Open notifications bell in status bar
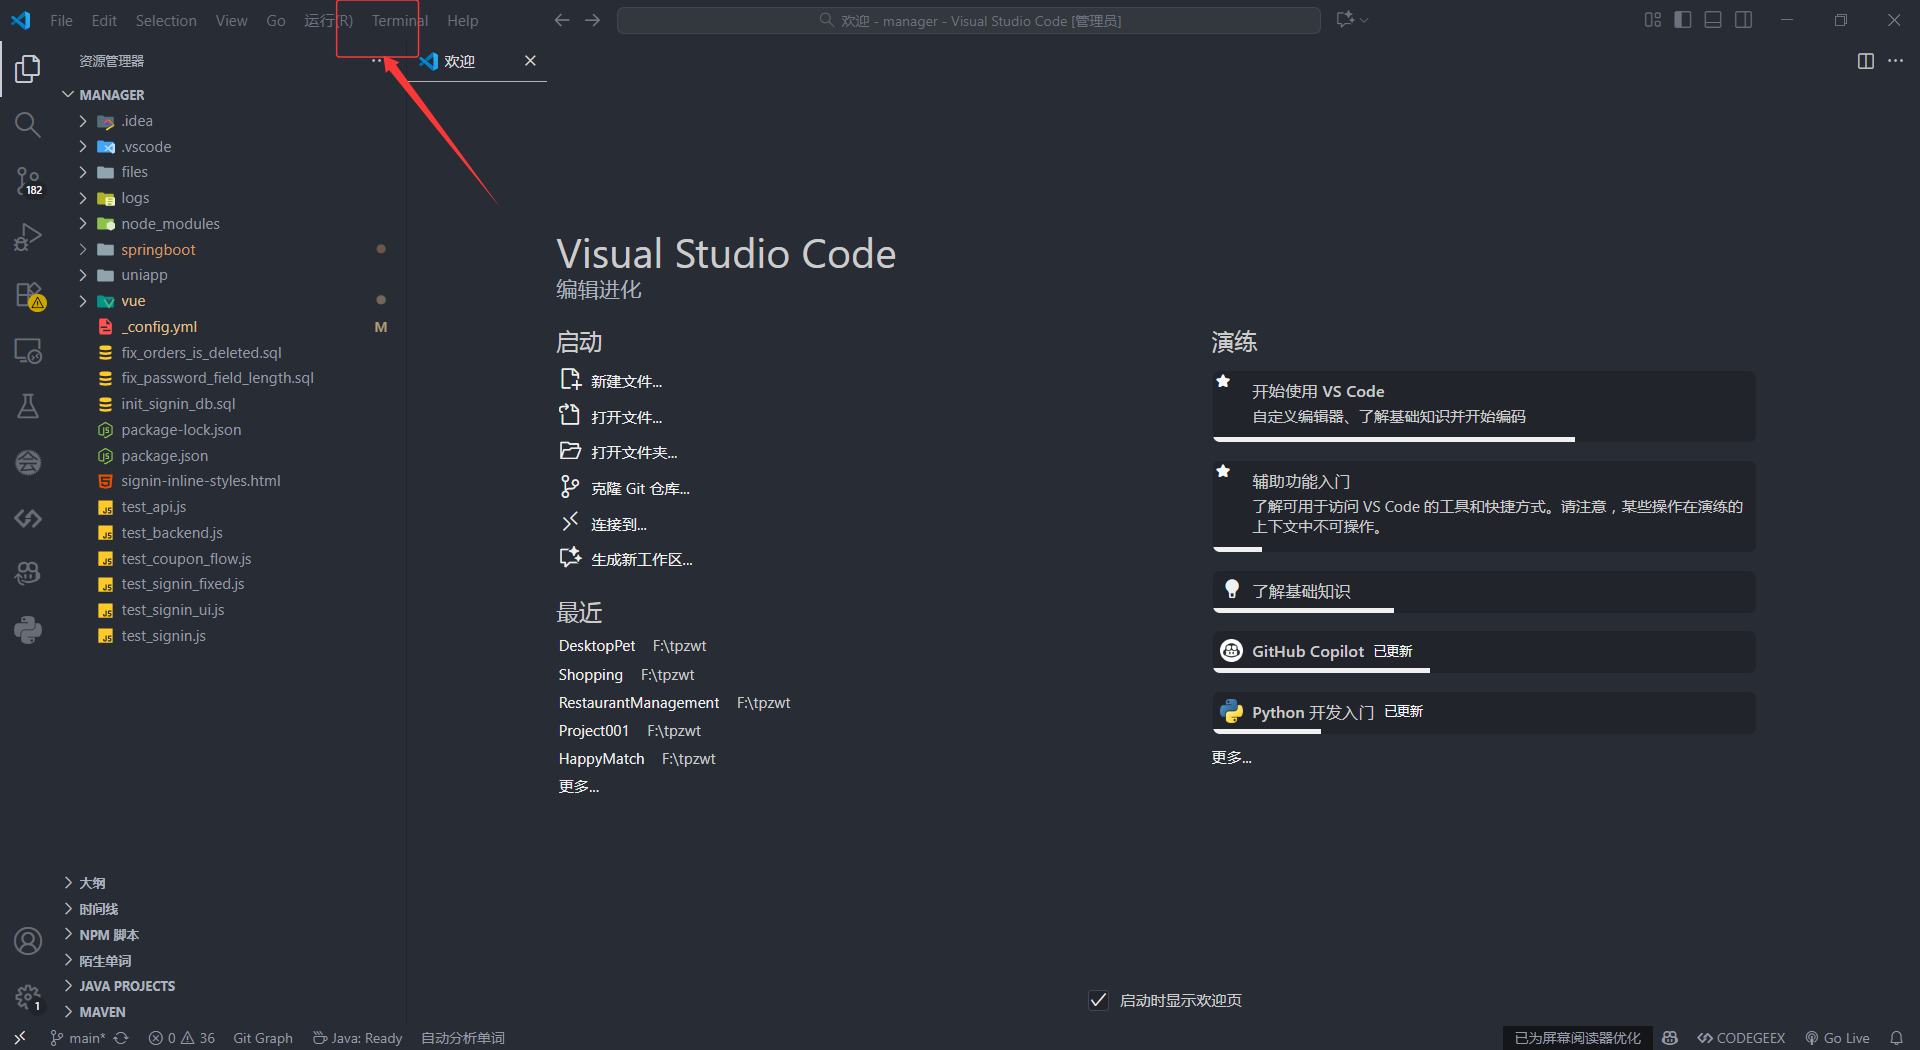The height and width of the screenshot is (1050, 1920). pos(1896,1038)
